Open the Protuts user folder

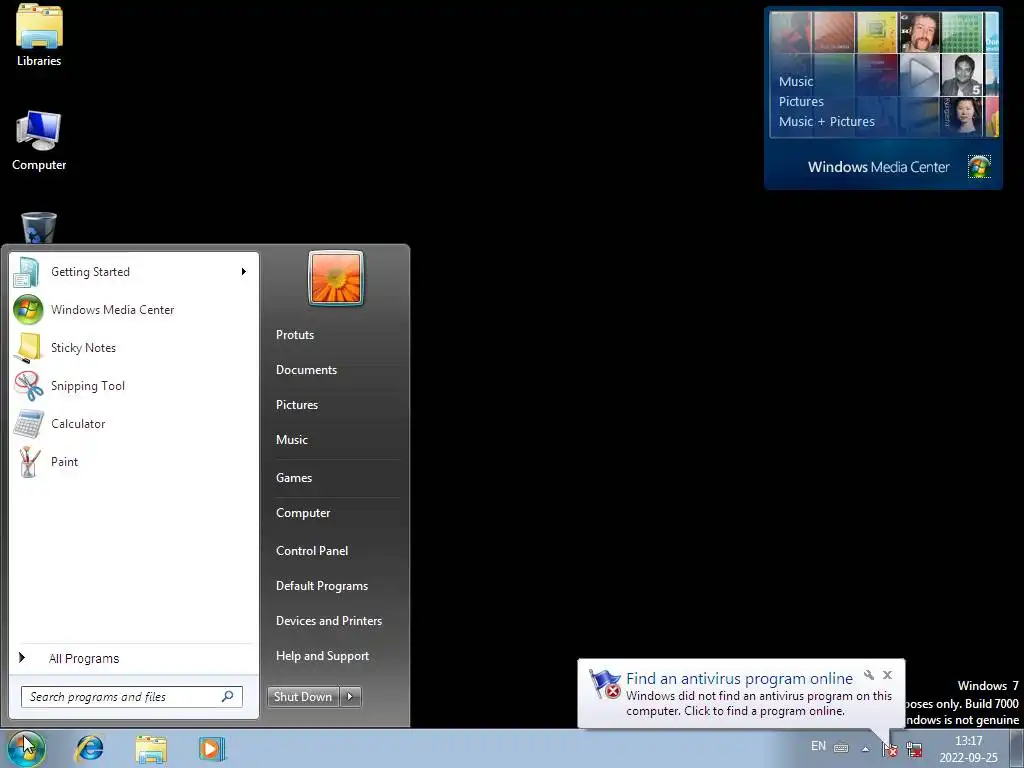pyautogui.click(x=295, y=335)
